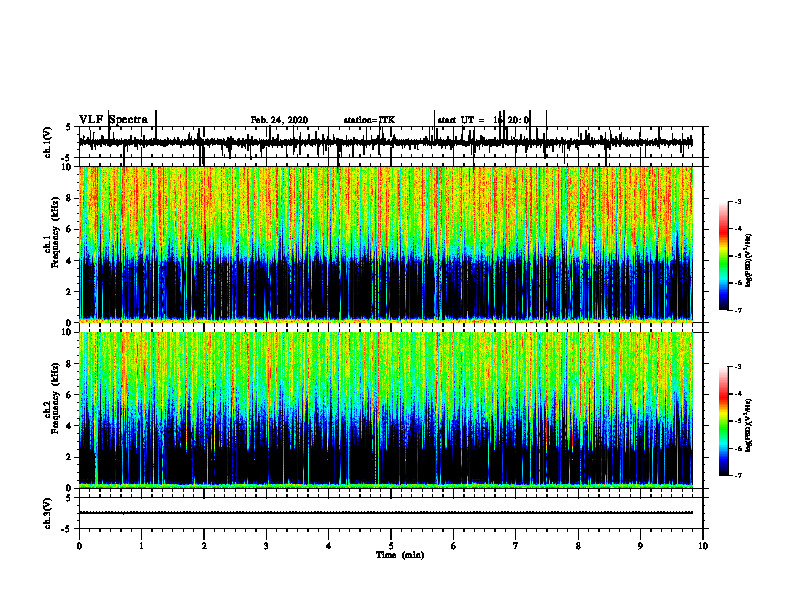Click the '4' time axis tick label
Image resolution: width=792 pixels, height=612 pixels.
[x=329, y=546]
